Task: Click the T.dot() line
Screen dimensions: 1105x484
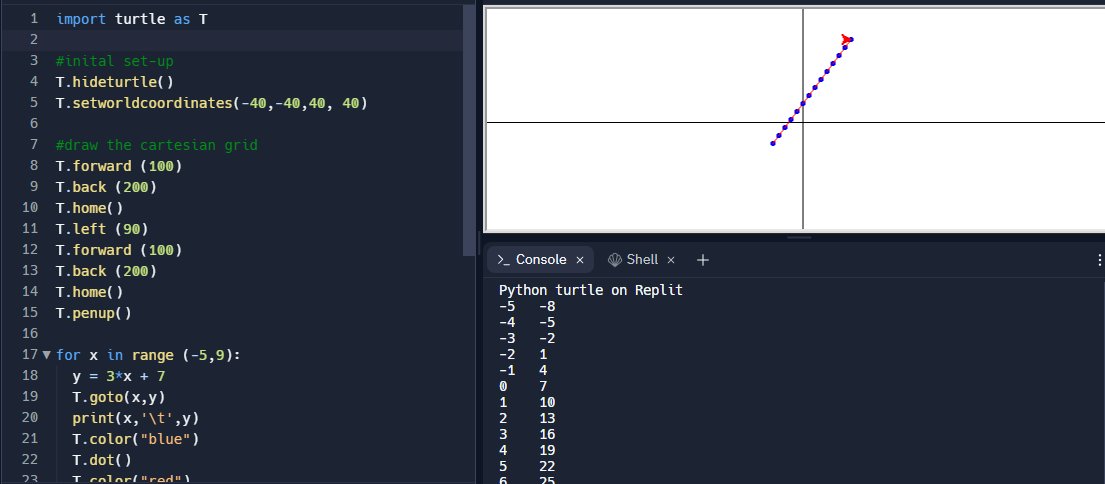Action: (x=102, y=460)
